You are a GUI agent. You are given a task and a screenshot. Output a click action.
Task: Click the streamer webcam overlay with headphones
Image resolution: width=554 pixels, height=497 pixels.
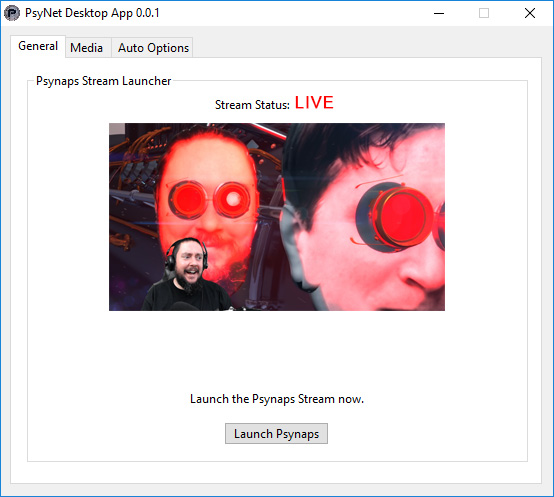point(187,274)
